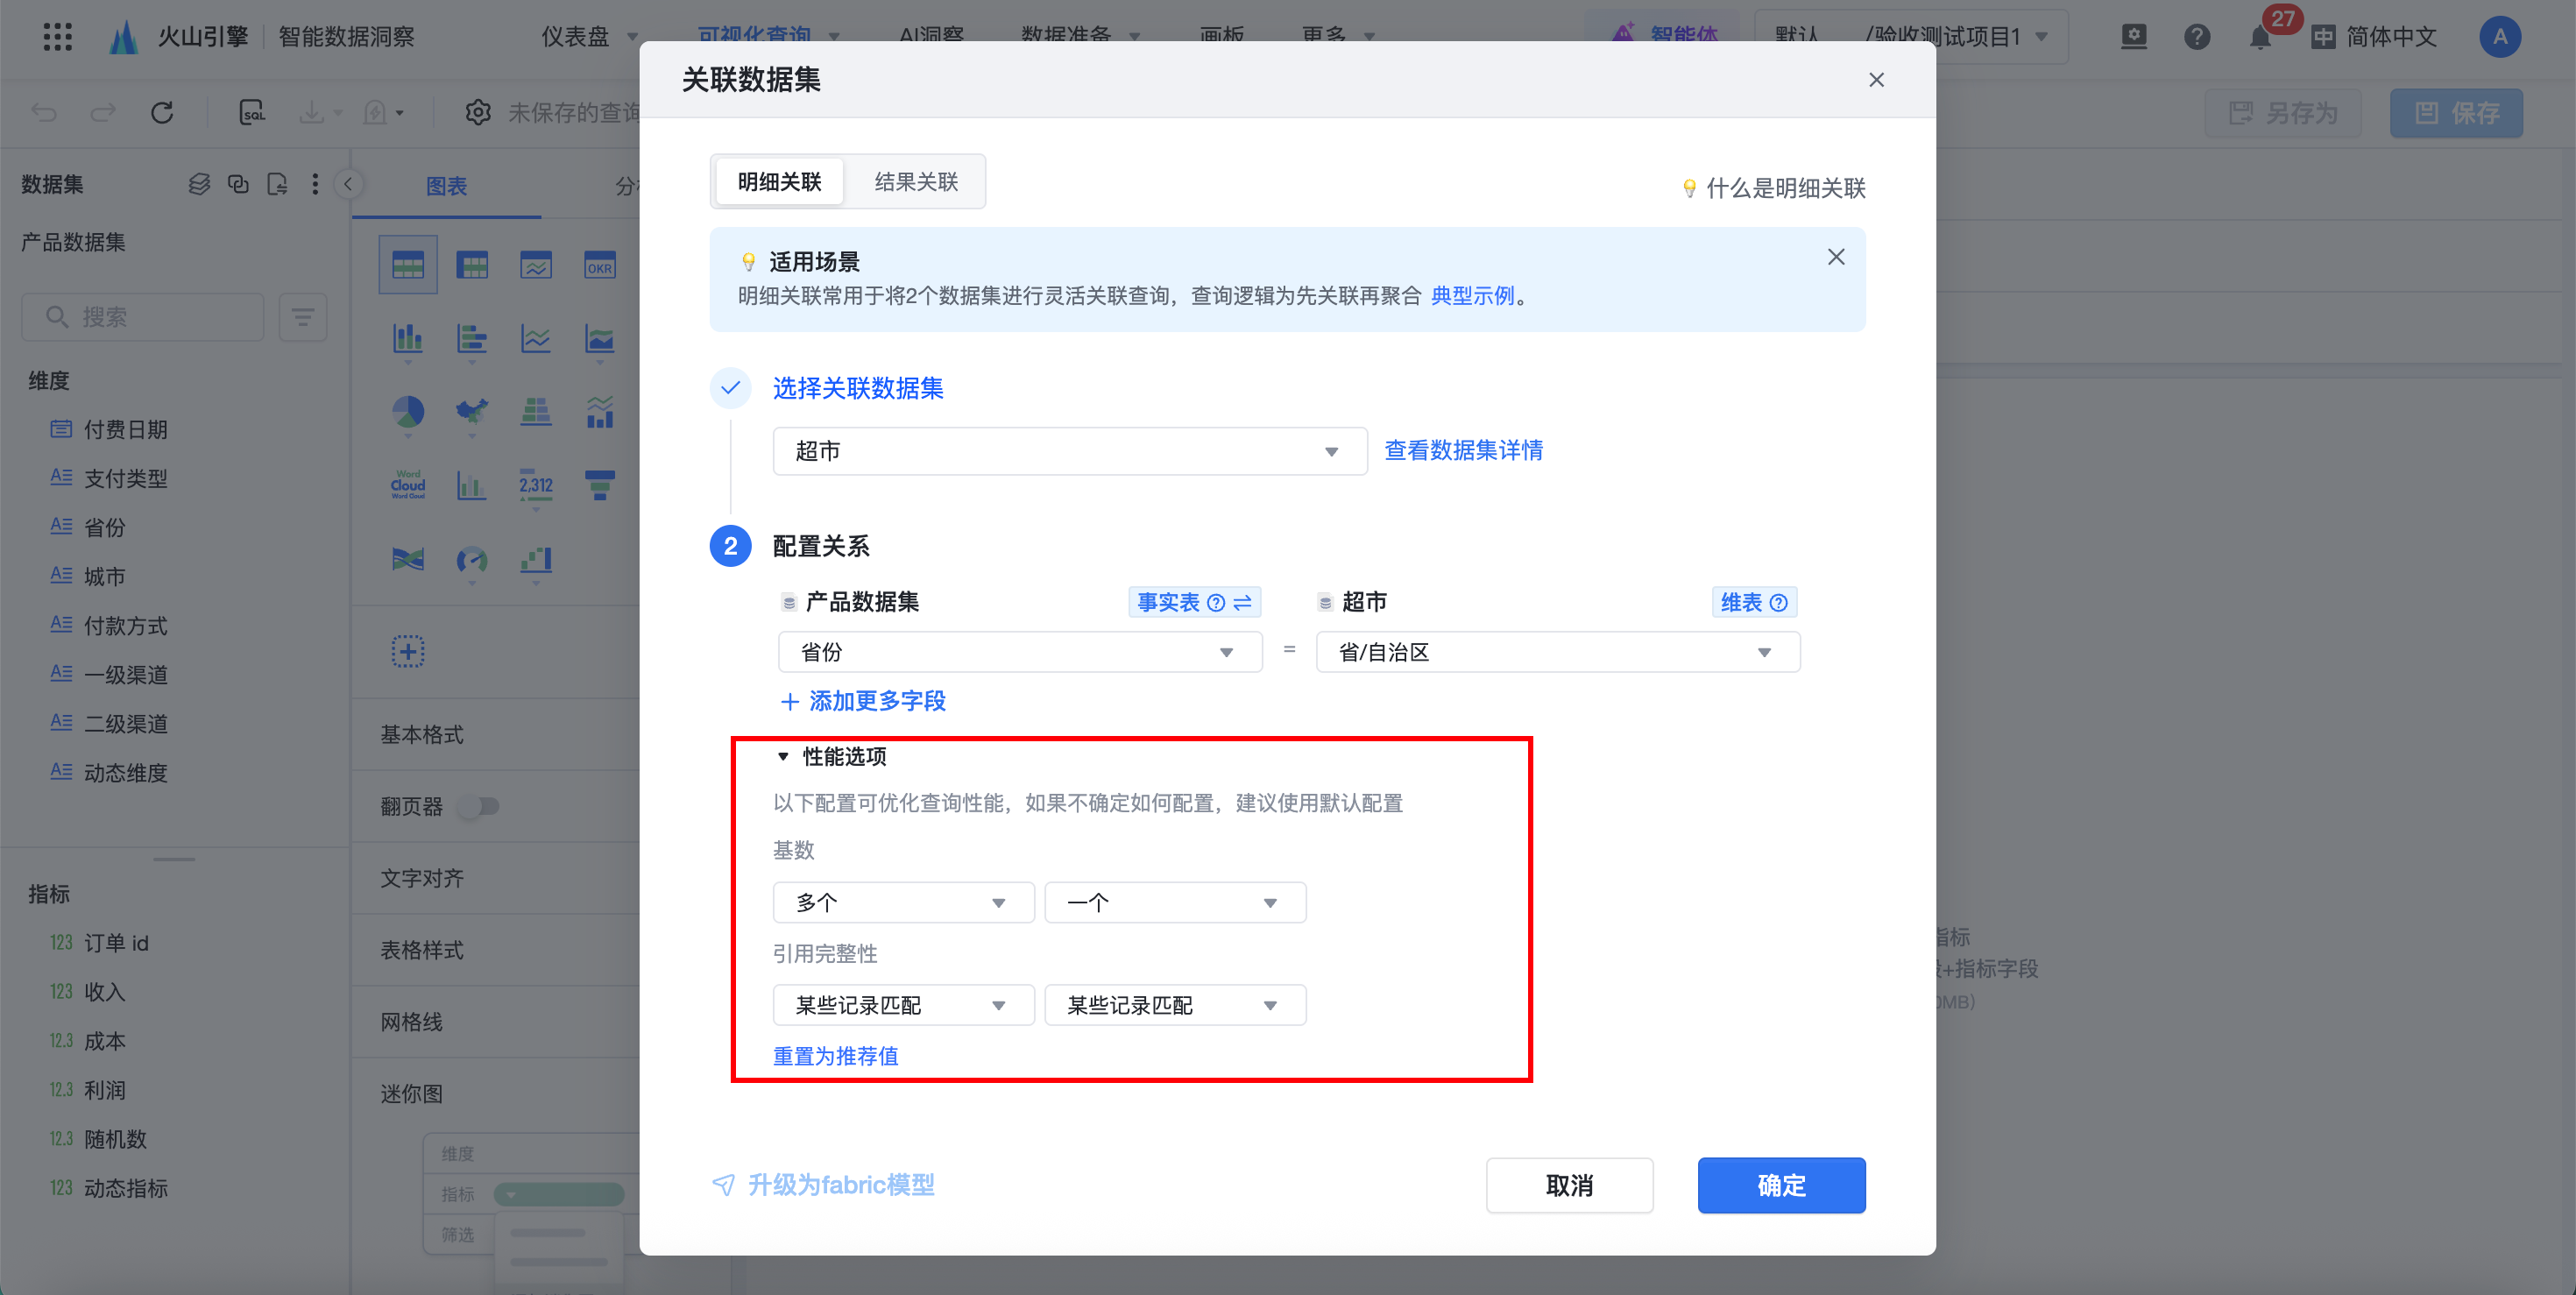The image size is (2576, 1295).
Task: Click help icon next to 维表
Action: [x=1778, y=602]
